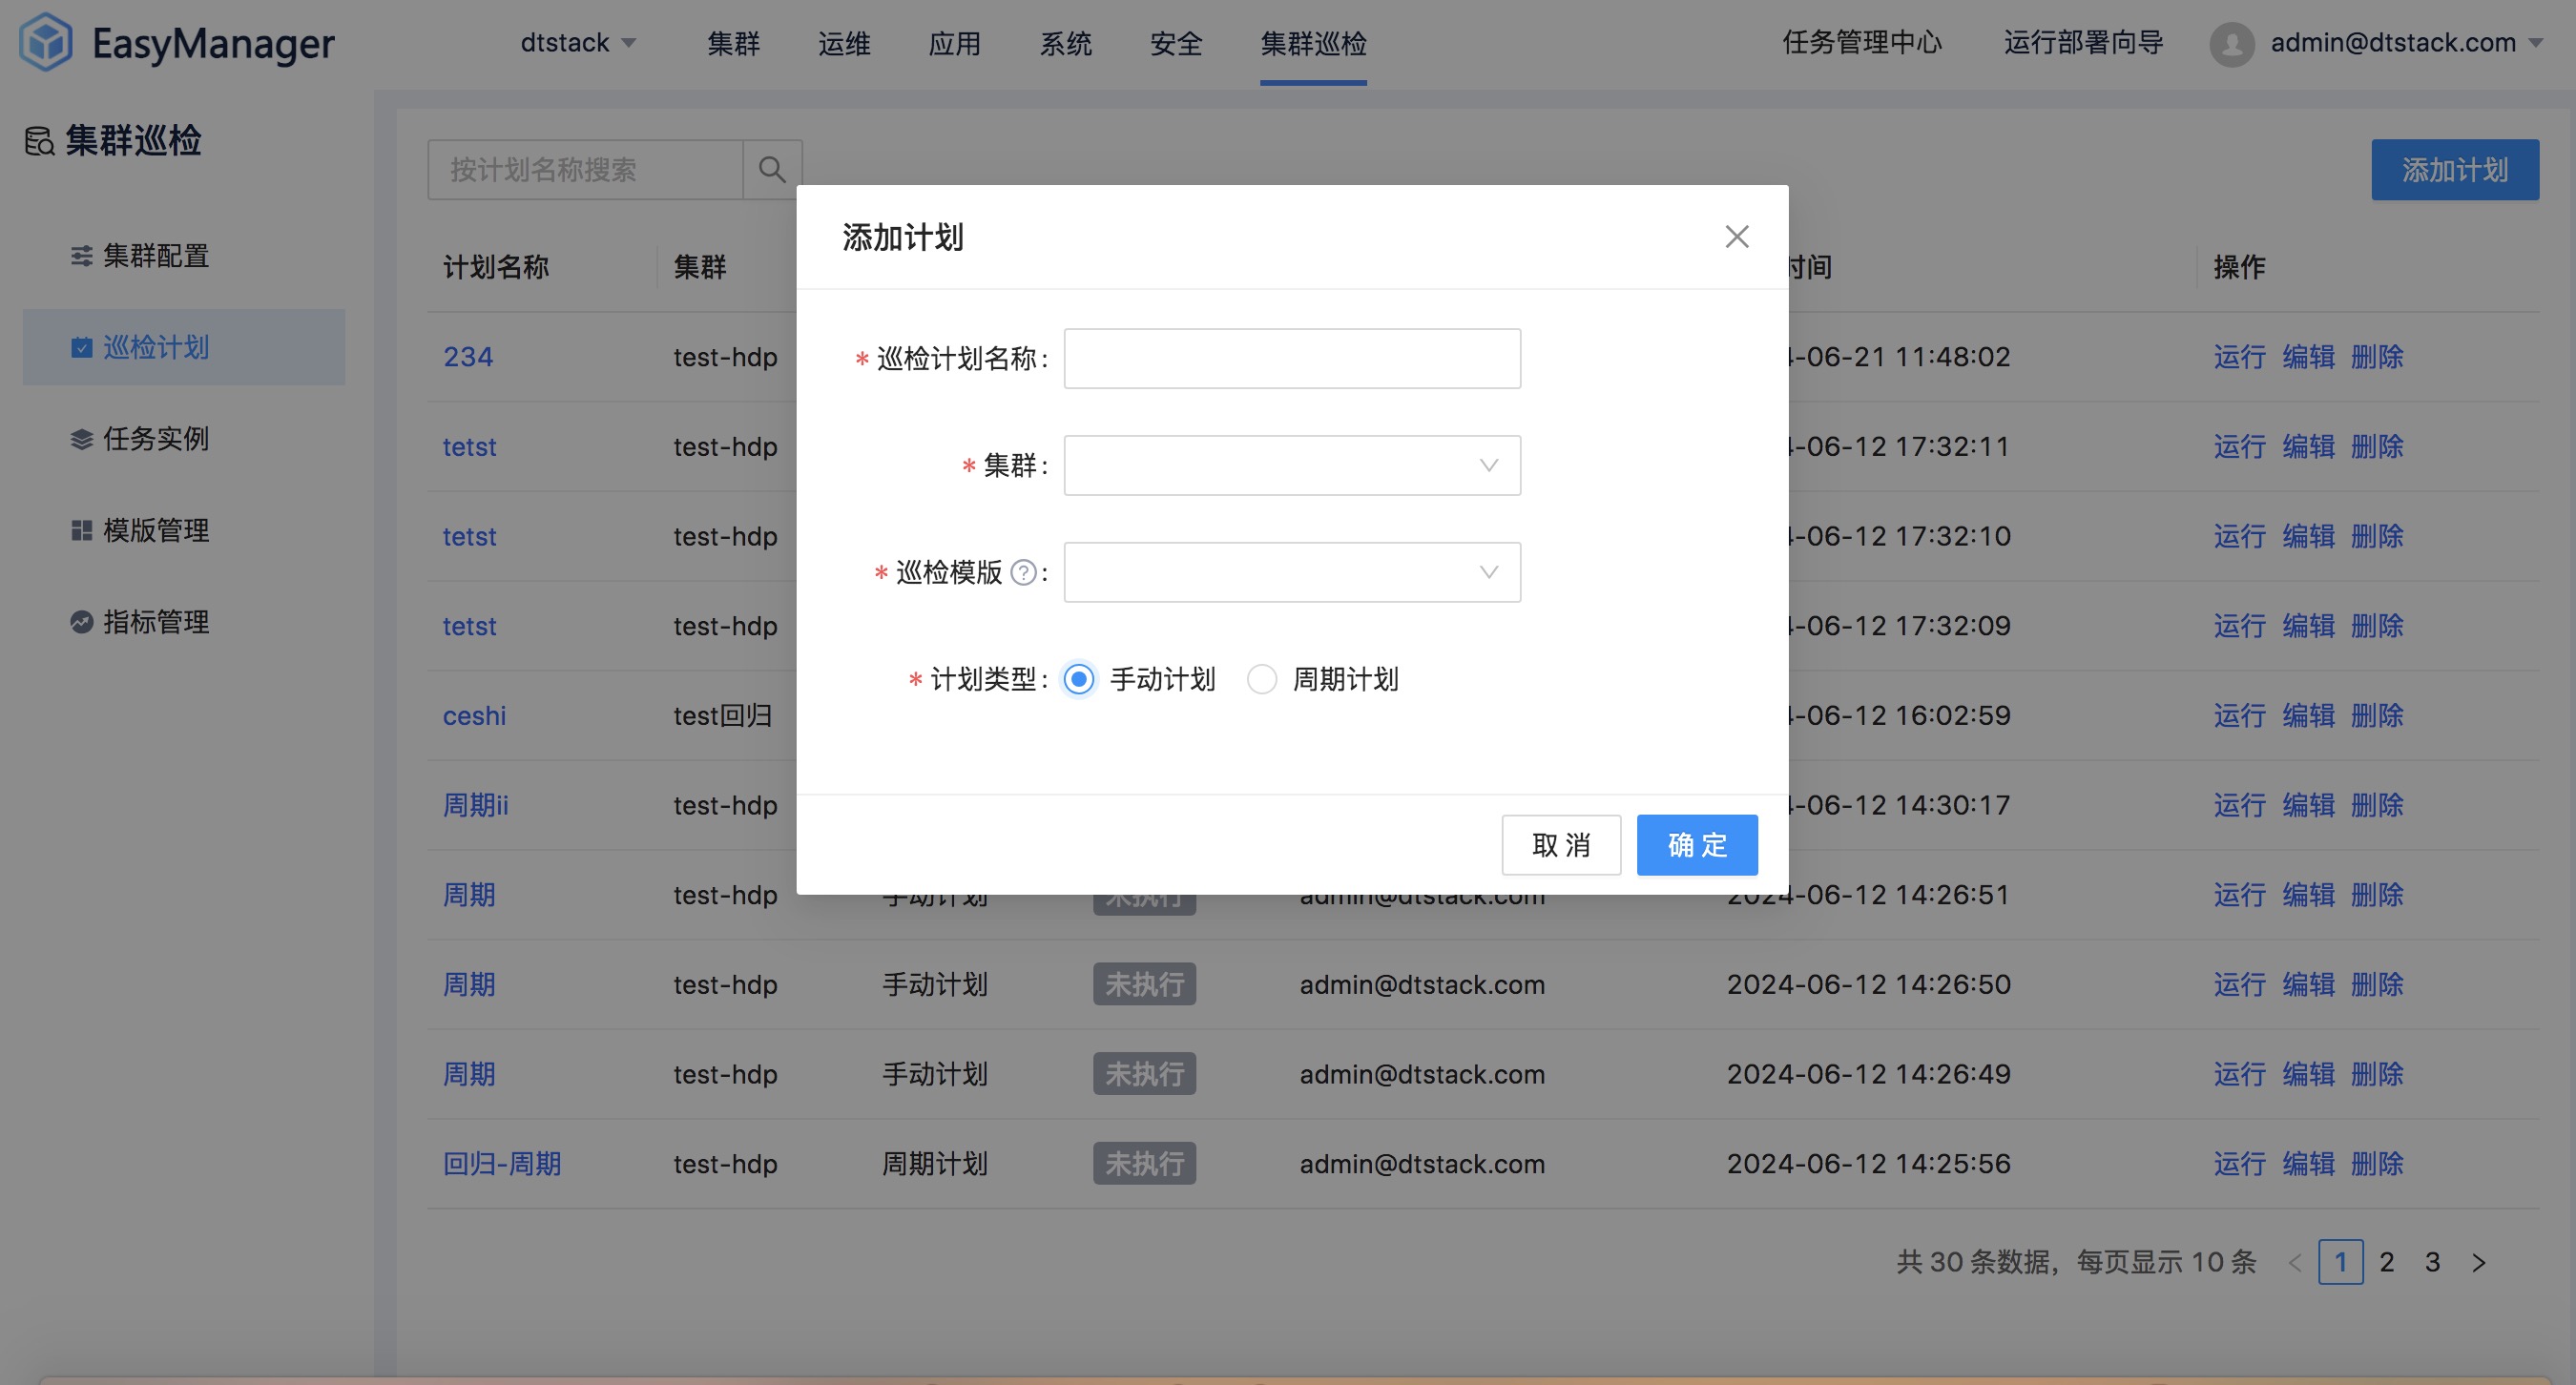The height and width of the screenshot is (1385, 2576).
Task: Click the 取消 button
Action: [1561, 845]
